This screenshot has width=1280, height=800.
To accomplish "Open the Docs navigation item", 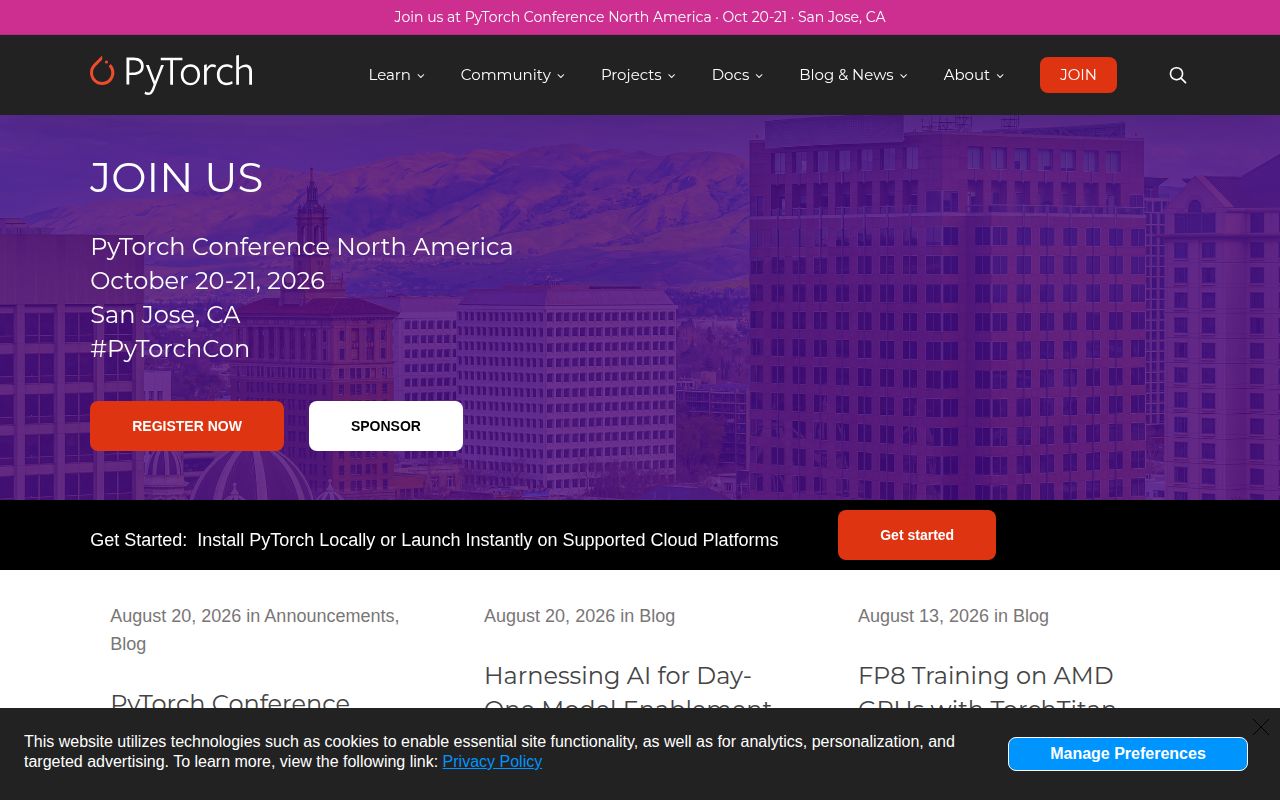I will pos(730,75).
